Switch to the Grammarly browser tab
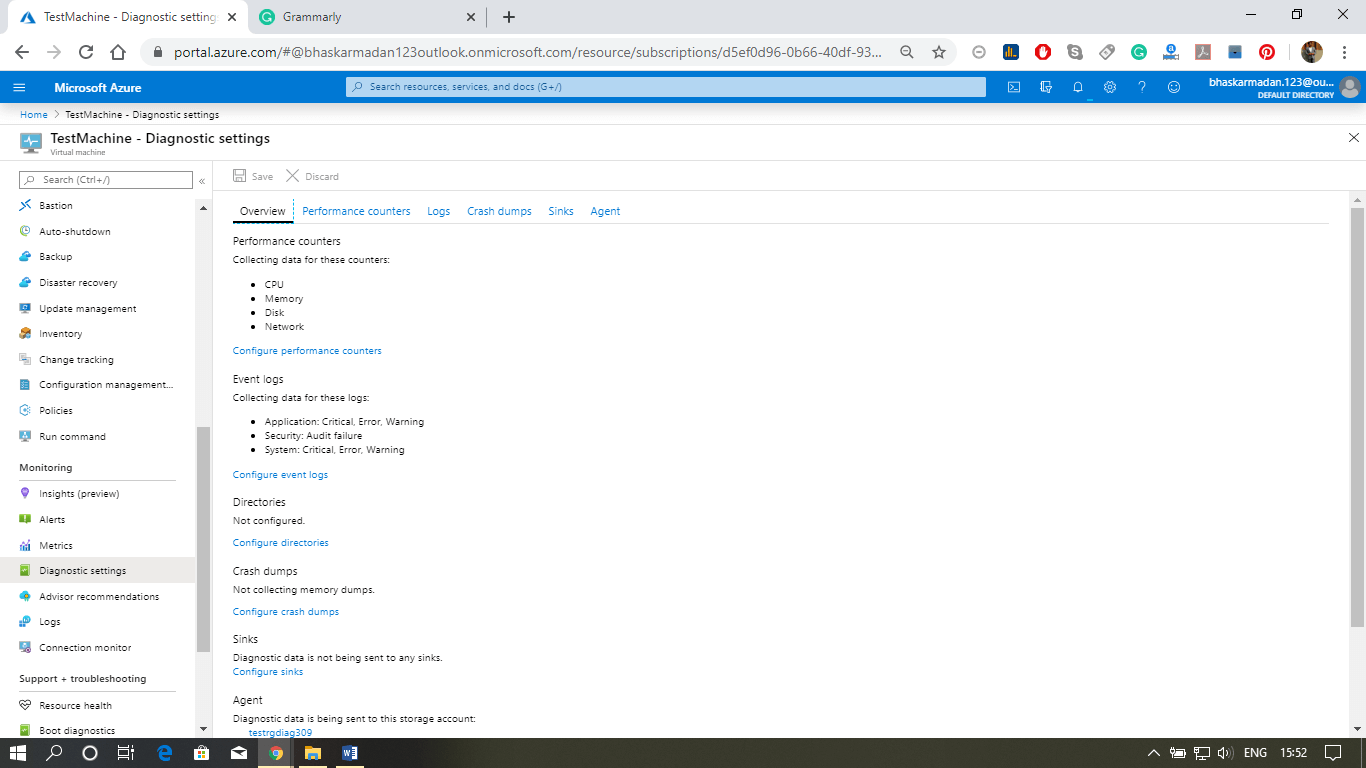 tap(365, 17)
